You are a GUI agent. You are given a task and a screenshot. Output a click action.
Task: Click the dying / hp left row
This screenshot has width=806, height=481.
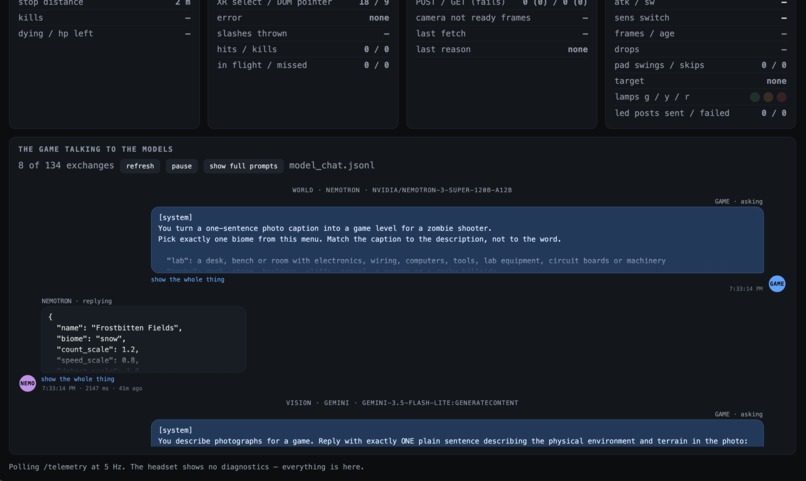coord(104,33)
